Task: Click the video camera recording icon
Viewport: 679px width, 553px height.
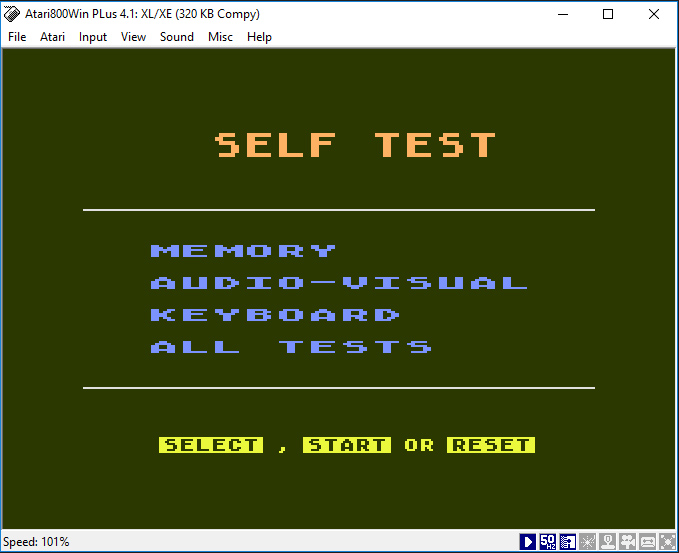Action: [628, 542]
